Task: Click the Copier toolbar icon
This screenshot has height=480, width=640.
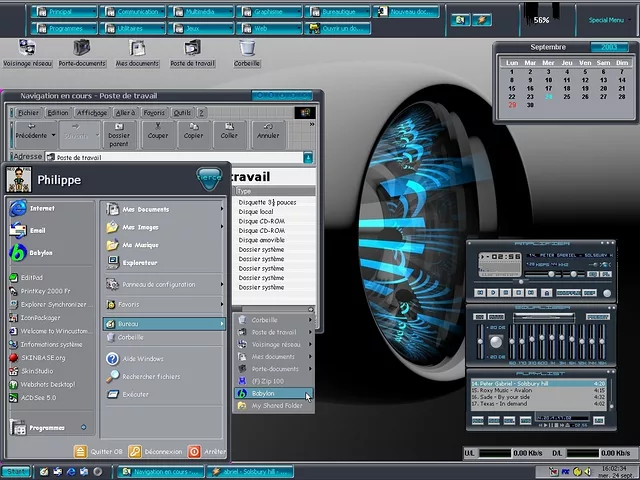Action: tap(193, 130)
